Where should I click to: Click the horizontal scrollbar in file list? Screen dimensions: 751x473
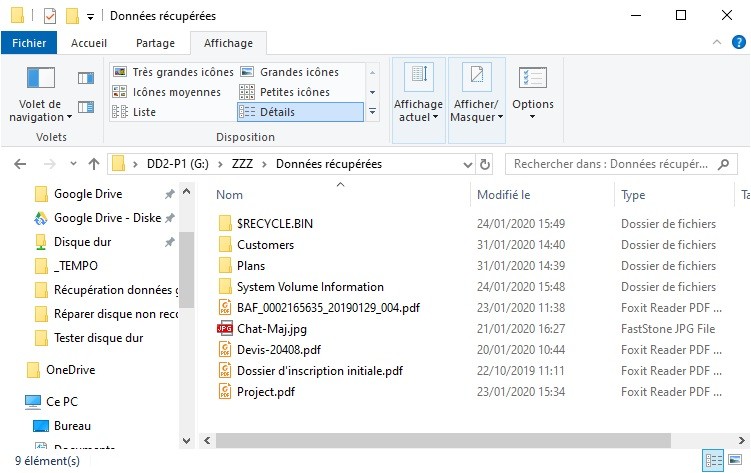click(x=450, y=440)
